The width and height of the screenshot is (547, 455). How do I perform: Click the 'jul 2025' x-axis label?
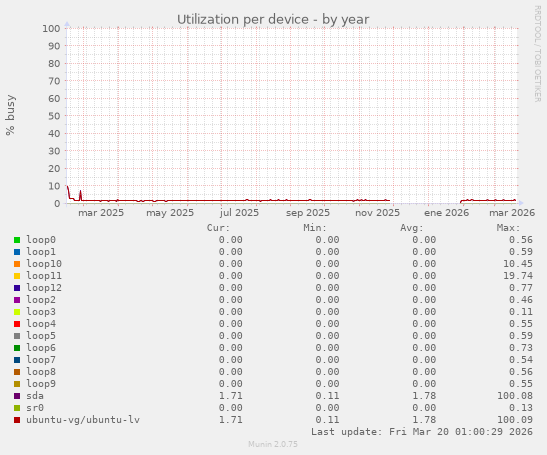(x=239, y=213)
